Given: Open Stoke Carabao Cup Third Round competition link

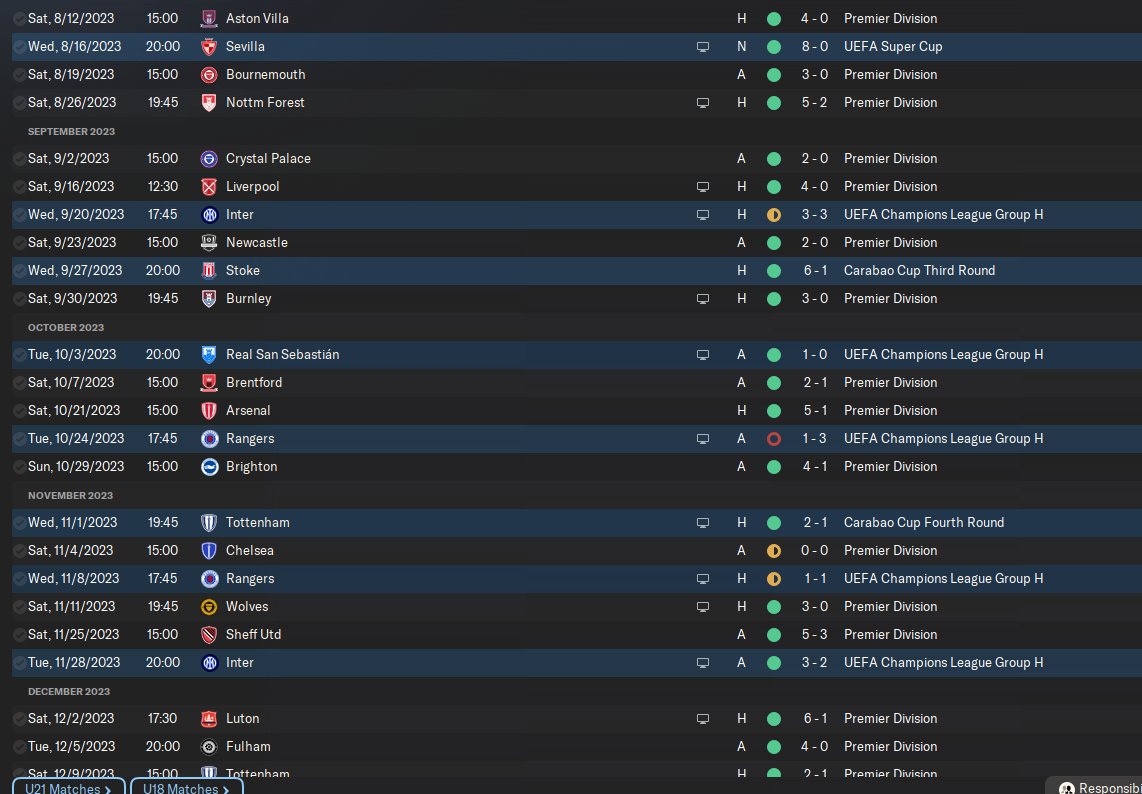Looking at the screenshot, I should pyautogui.click(x=919, y=270).
